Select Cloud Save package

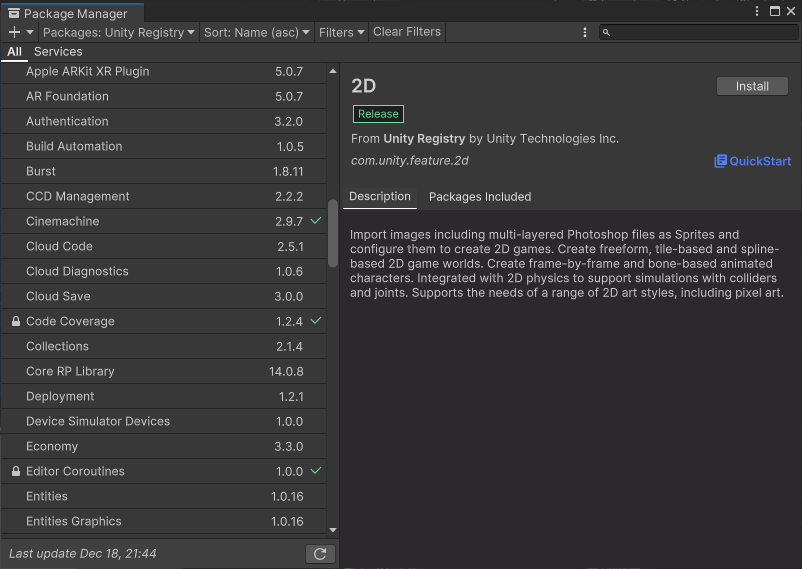click(x=164, y=296)
